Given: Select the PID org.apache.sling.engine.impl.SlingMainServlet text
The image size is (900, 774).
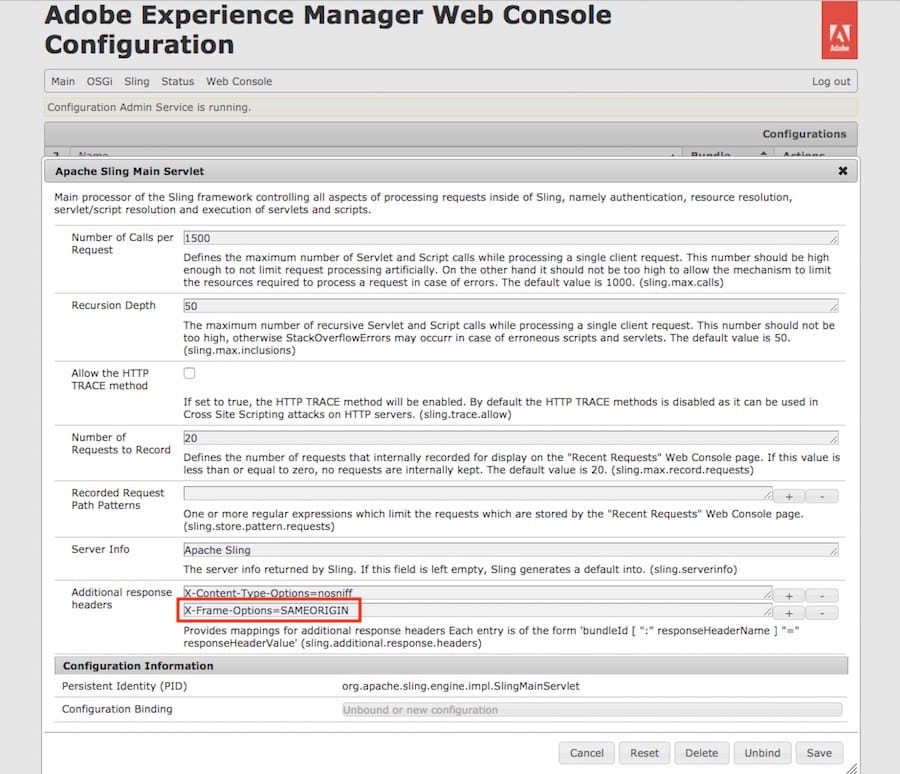Looking at the screenshot, I should [x=461, y=686].
